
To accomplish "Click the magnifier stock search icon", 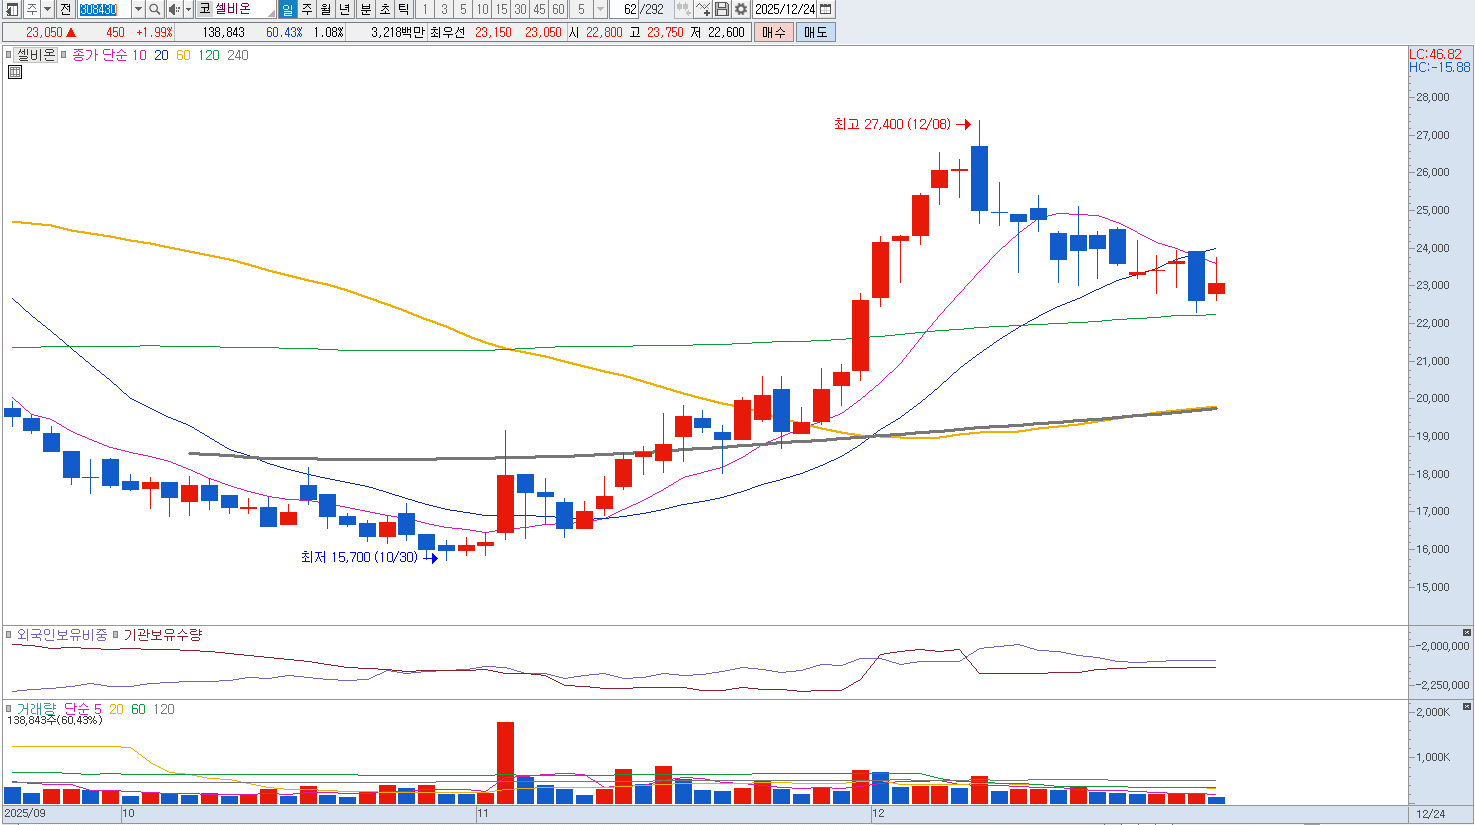I will (x=155, y=9).
